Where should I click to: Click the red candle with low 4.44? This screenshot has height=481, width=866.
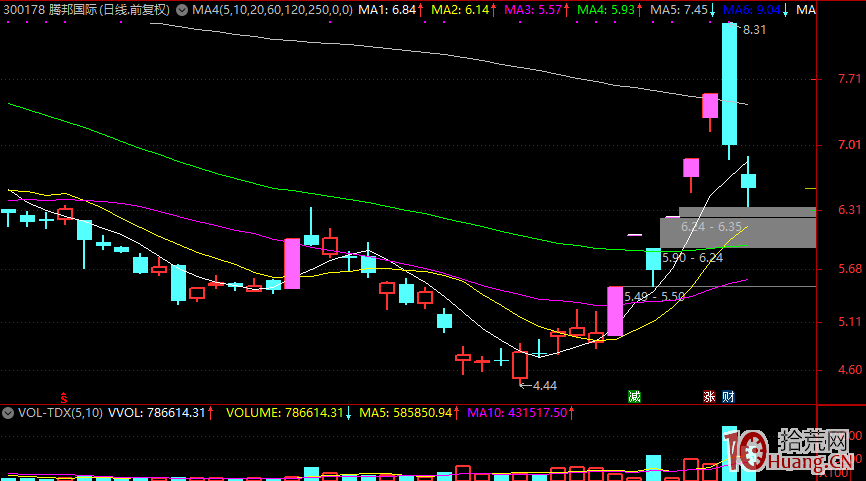tap(520, 364)
